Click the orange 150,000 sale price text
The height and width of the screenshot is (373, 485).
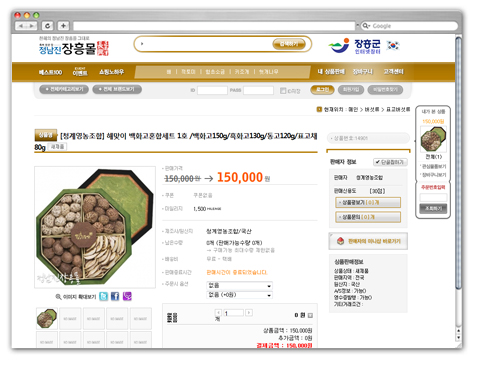point(240,177)
